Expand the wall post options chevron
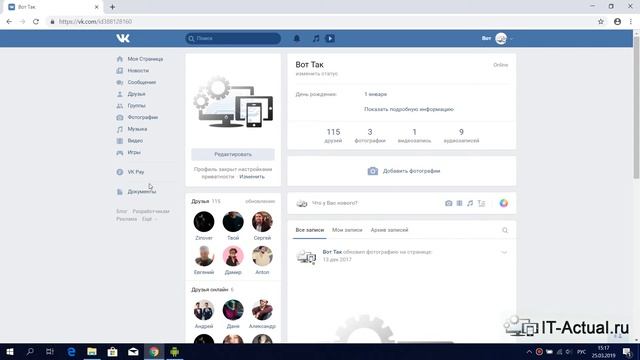640x360 pixels. pos(504,253)
